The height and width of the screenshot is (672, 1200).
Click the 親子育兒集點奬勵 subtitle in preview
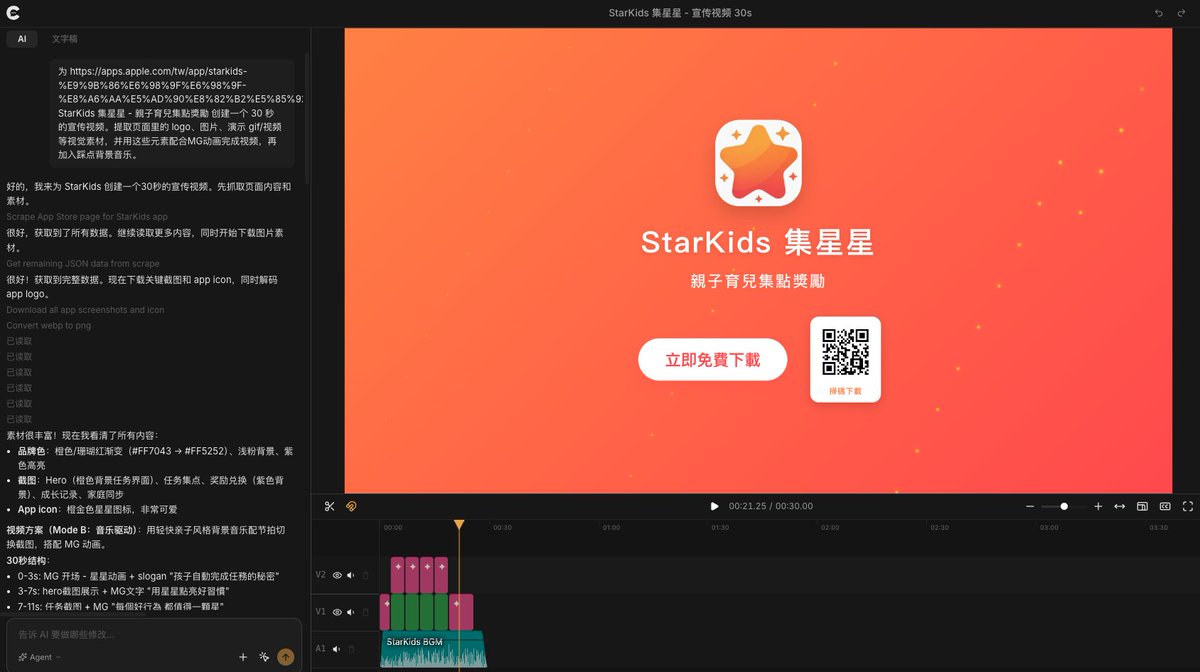(x=758, y=281)
